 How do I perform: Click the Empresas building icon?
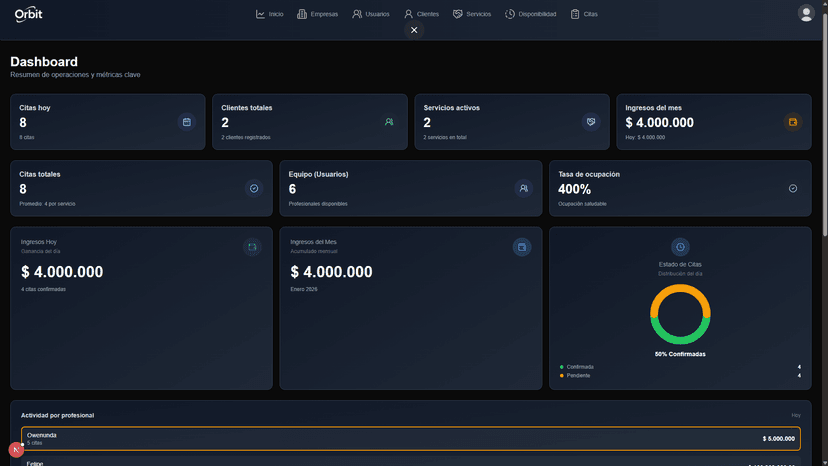coord(302,14)
